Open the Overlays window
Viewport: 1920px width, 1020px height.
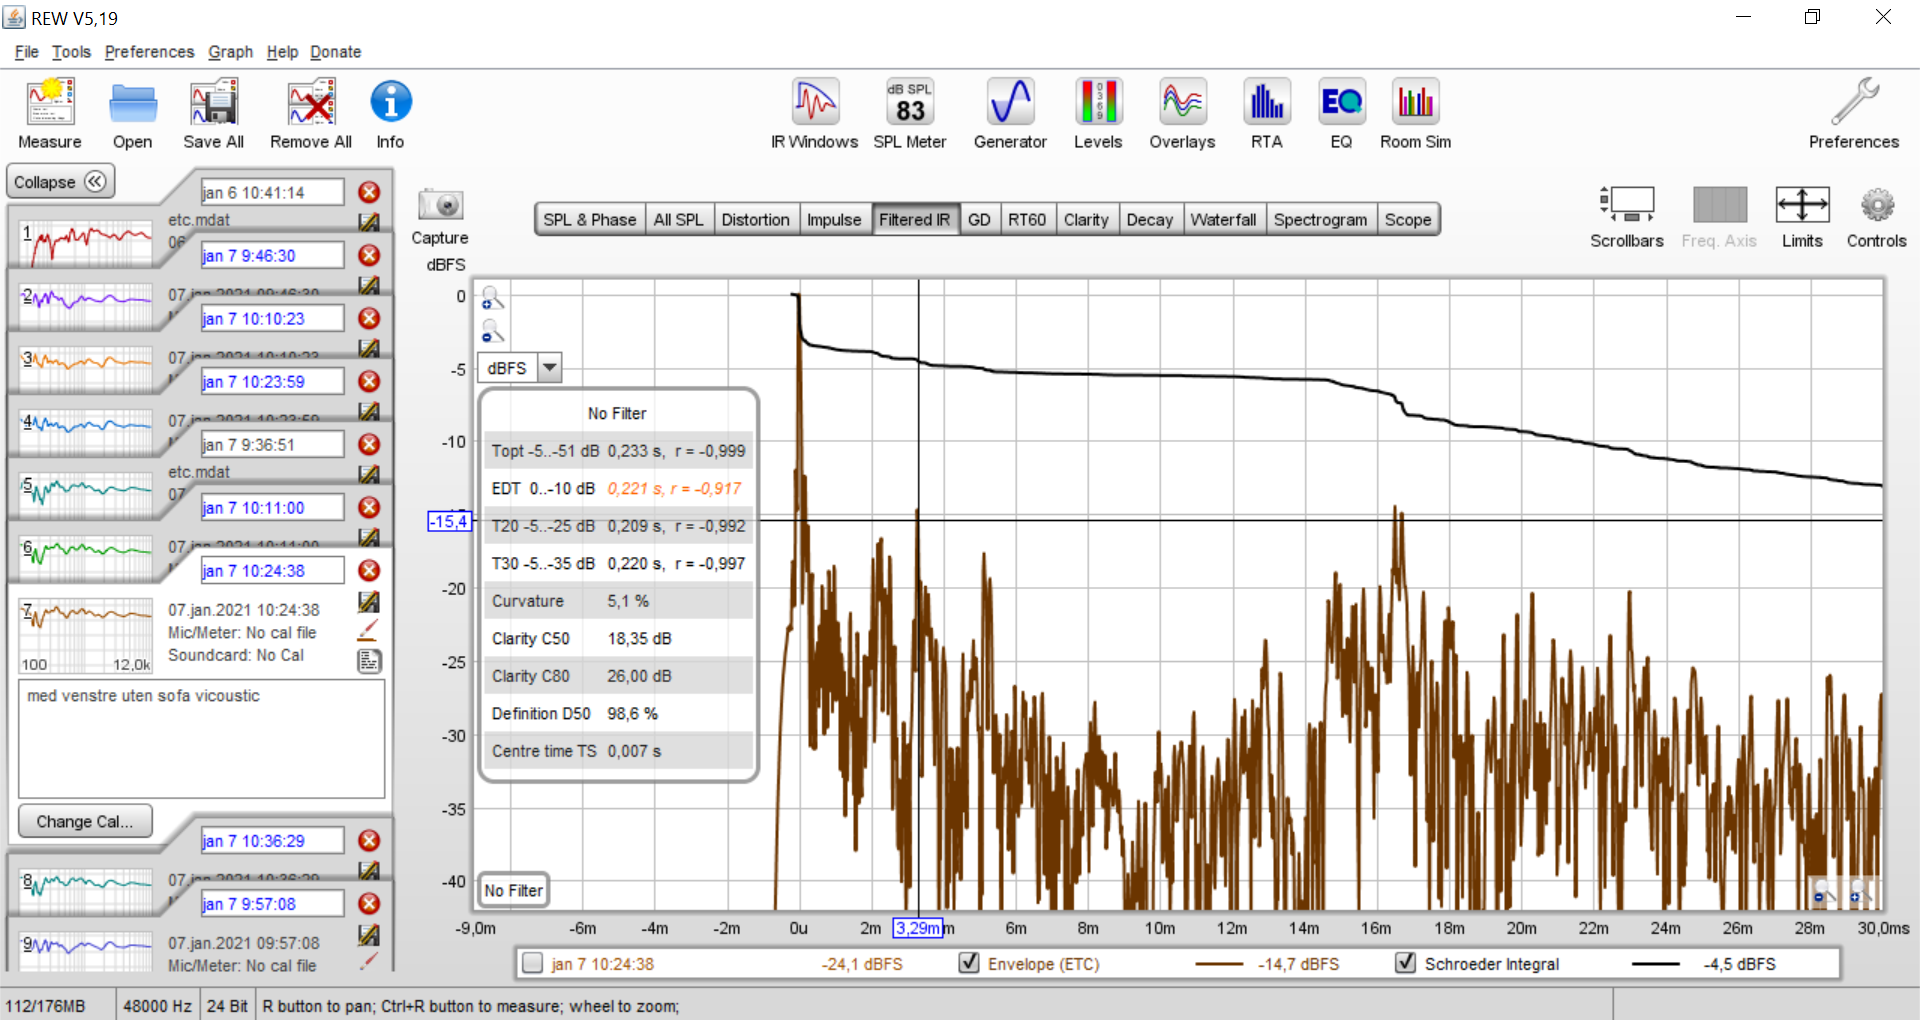(1183, 102)
